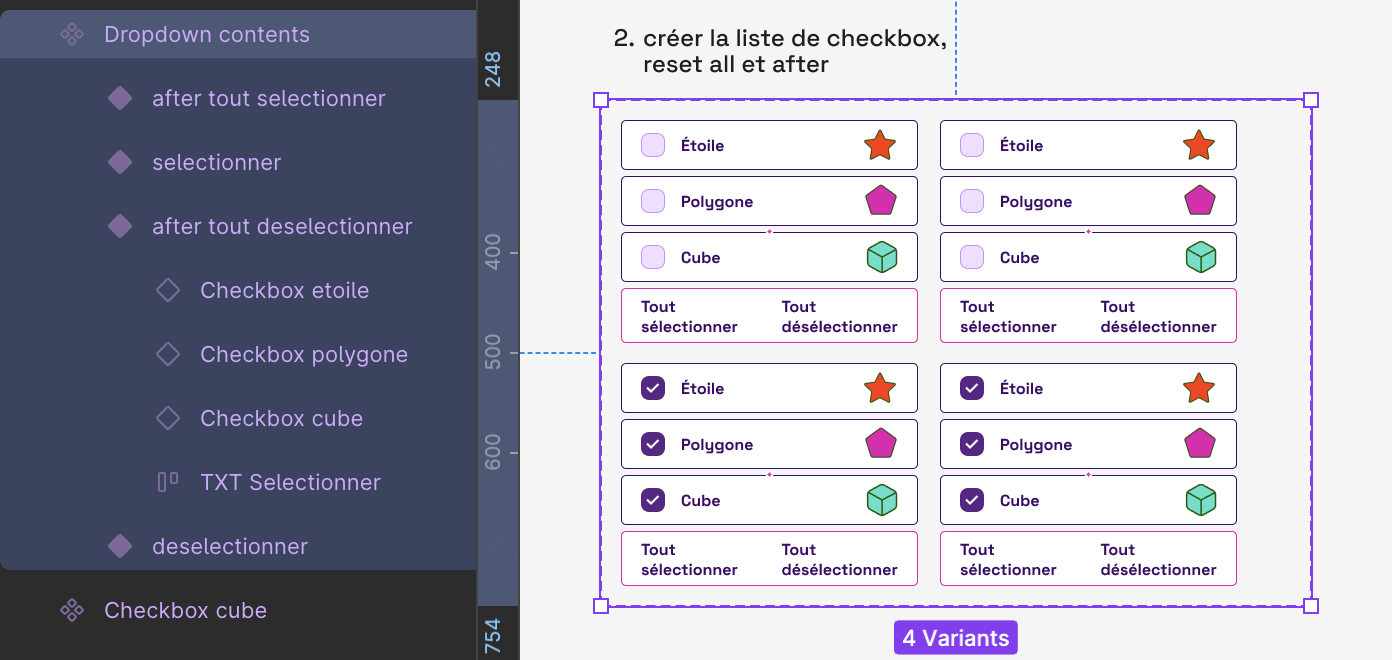Image resolution: width=1392 pixels, height=660 pixels.
Task: Click the variant icon beside 'after tout selectionner'
Action: pos(120,98)
